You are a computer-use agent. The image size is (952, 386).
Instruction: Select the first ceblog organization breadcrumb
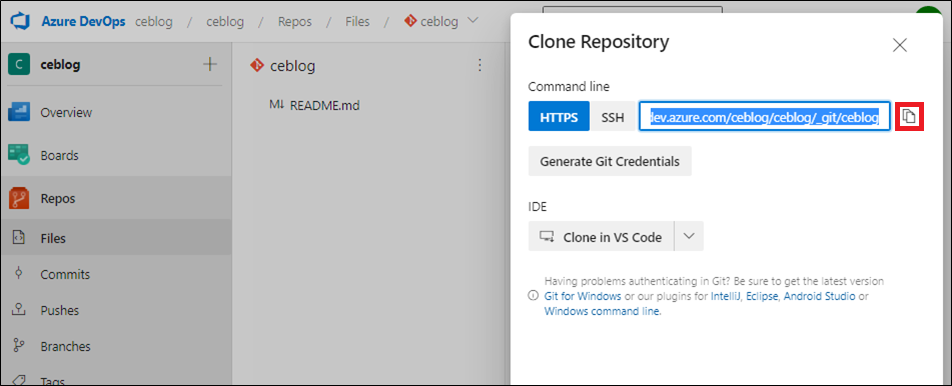(x=154, y=22)
